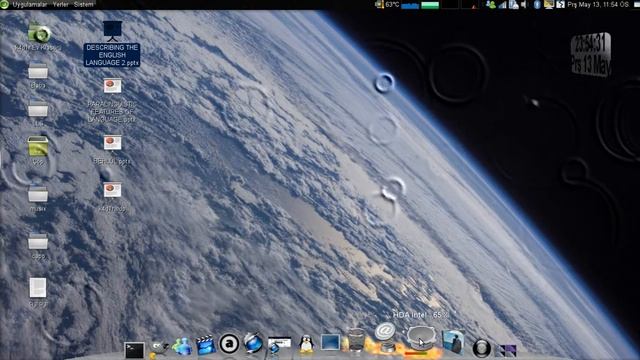
Task: Open the volume speaker tray icon
Action: (x=524, y=4)
